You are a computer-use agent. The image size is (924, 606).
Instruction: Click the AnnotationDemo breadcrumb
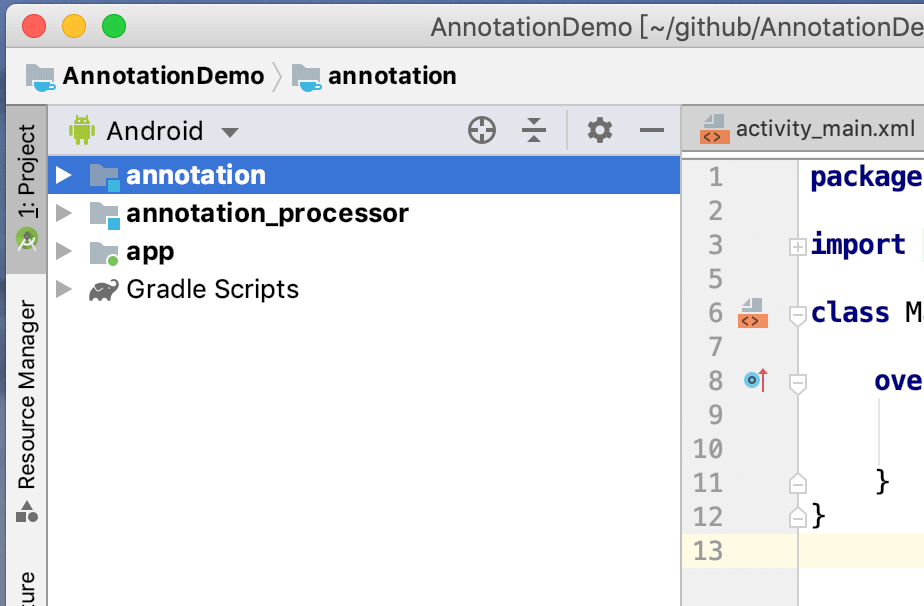pyautogui.click(x=163, y=76)
